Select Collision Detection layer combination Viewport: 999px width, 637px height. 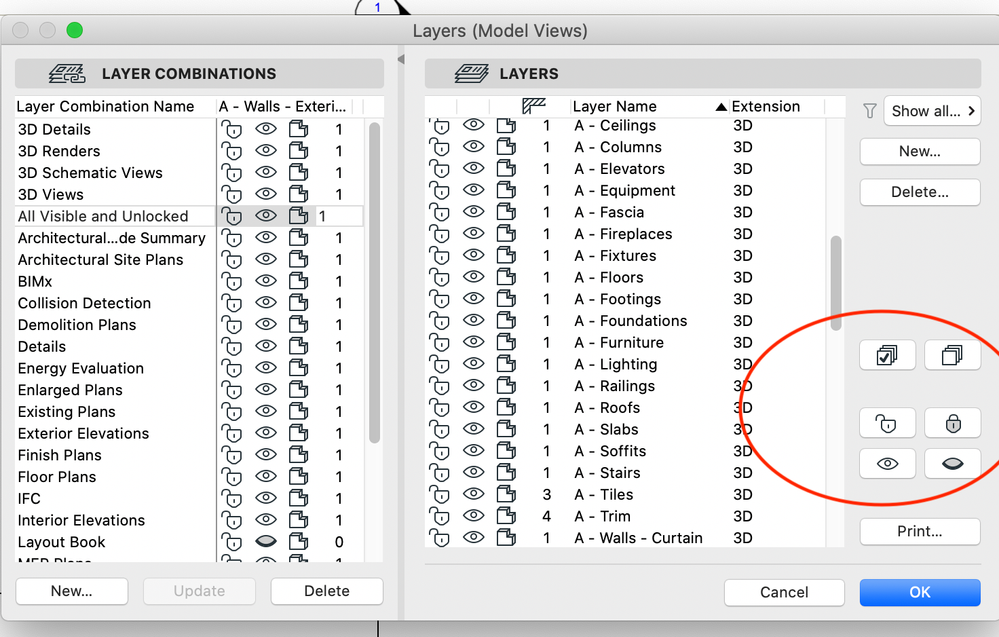[84, 303]
